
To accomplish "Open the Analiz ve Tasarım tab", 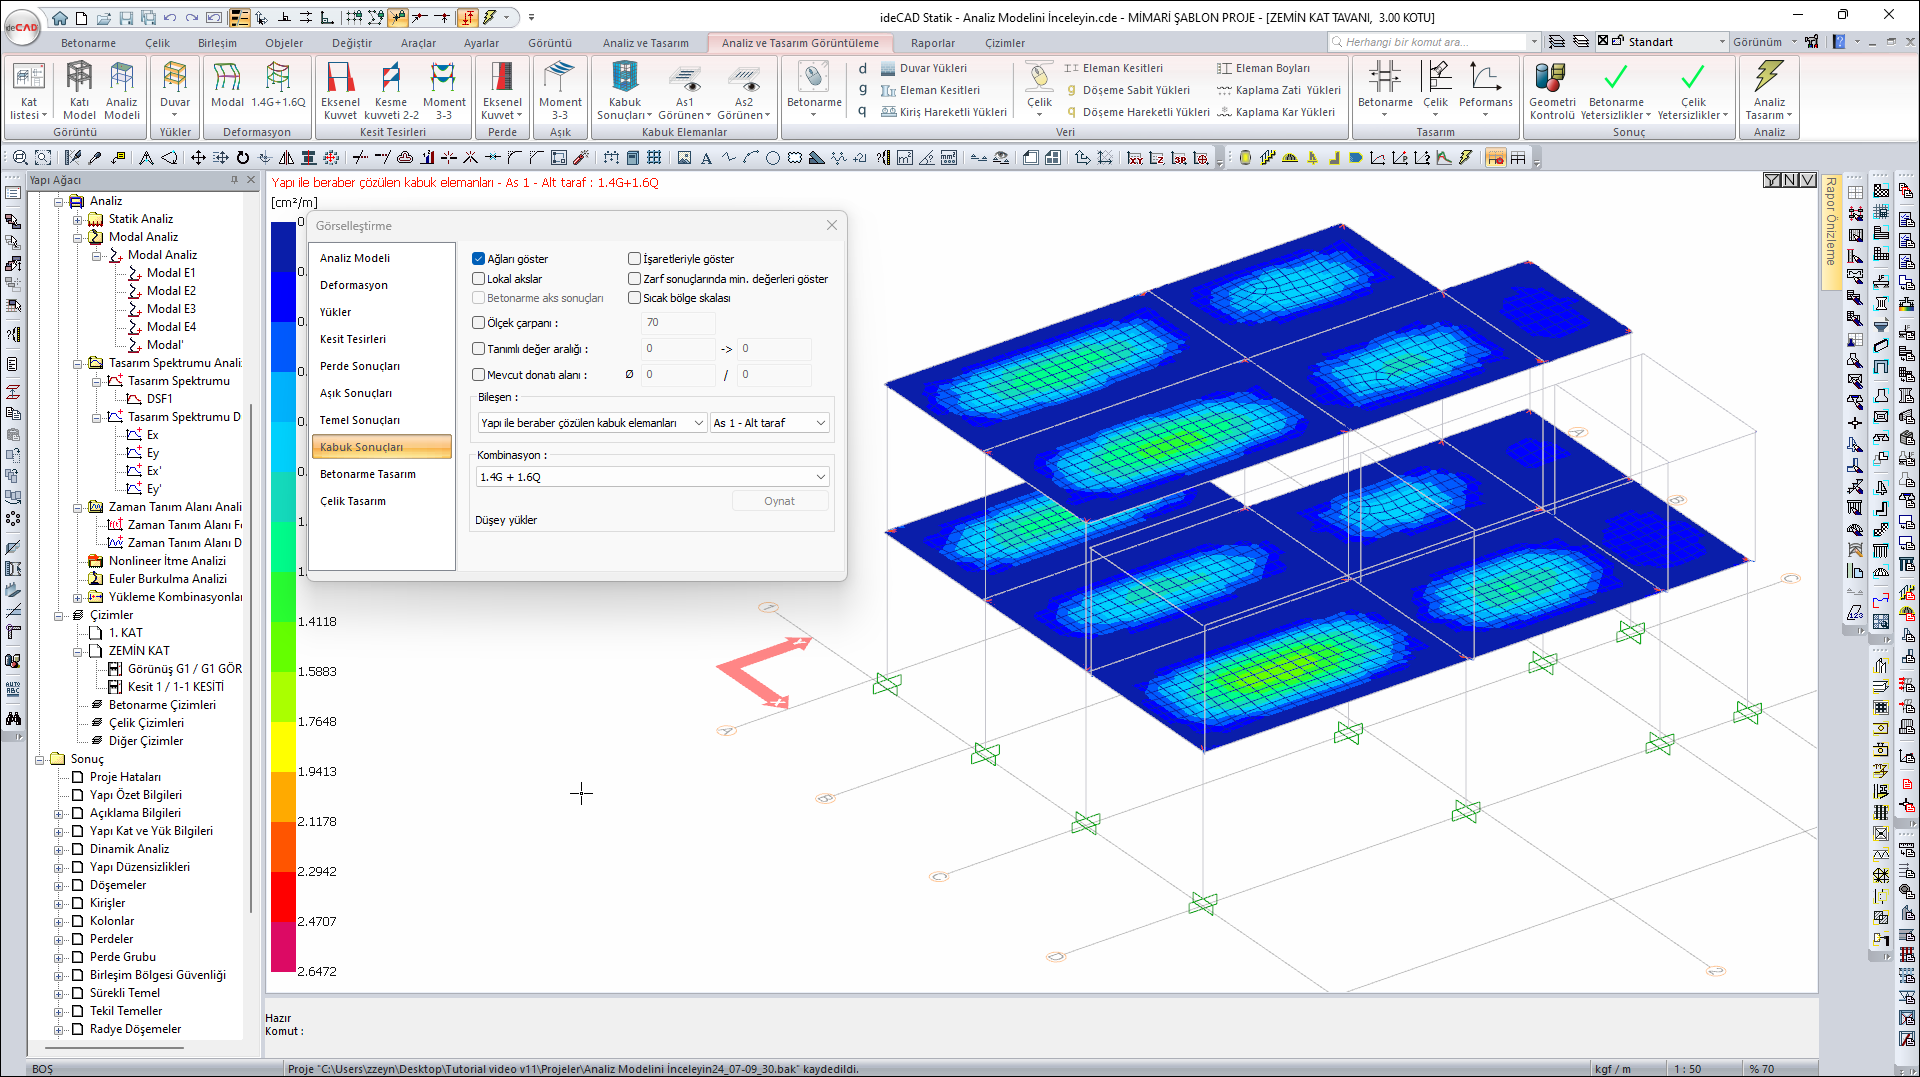I will (645, 43).
